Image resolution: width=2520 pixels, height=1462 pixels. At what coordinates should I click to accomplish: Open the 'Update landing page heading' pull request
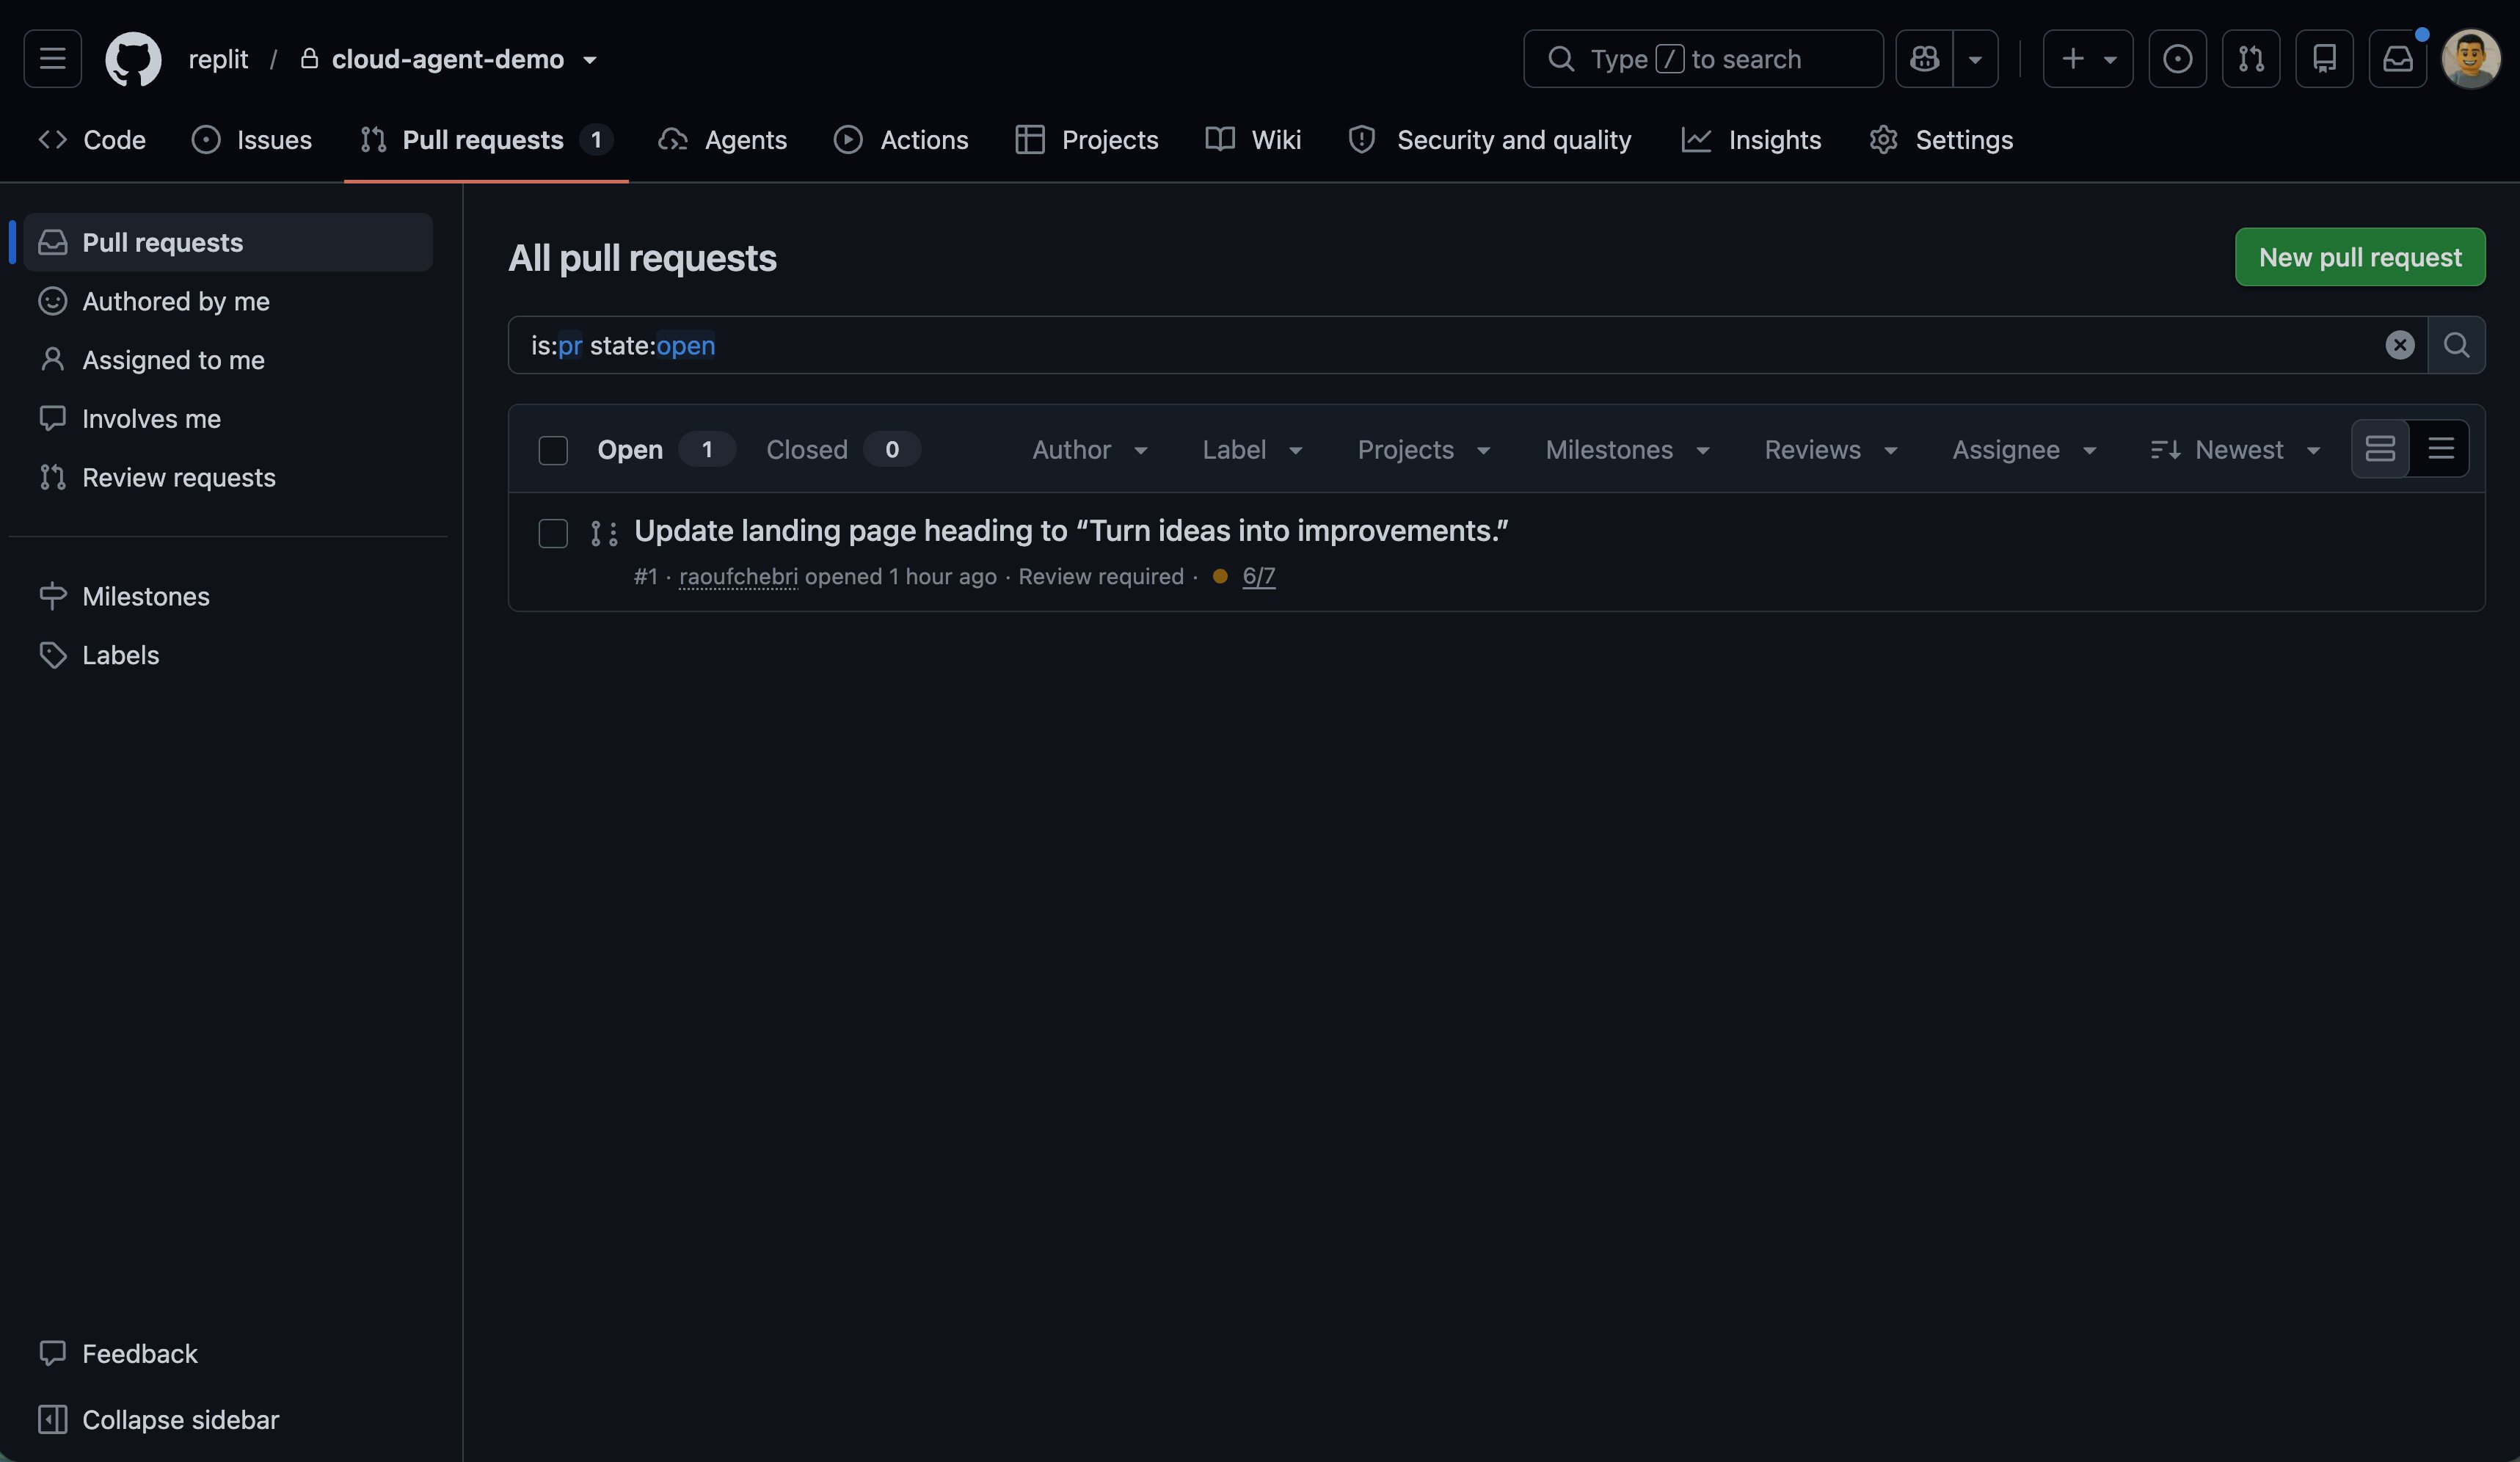[1071, 531]
